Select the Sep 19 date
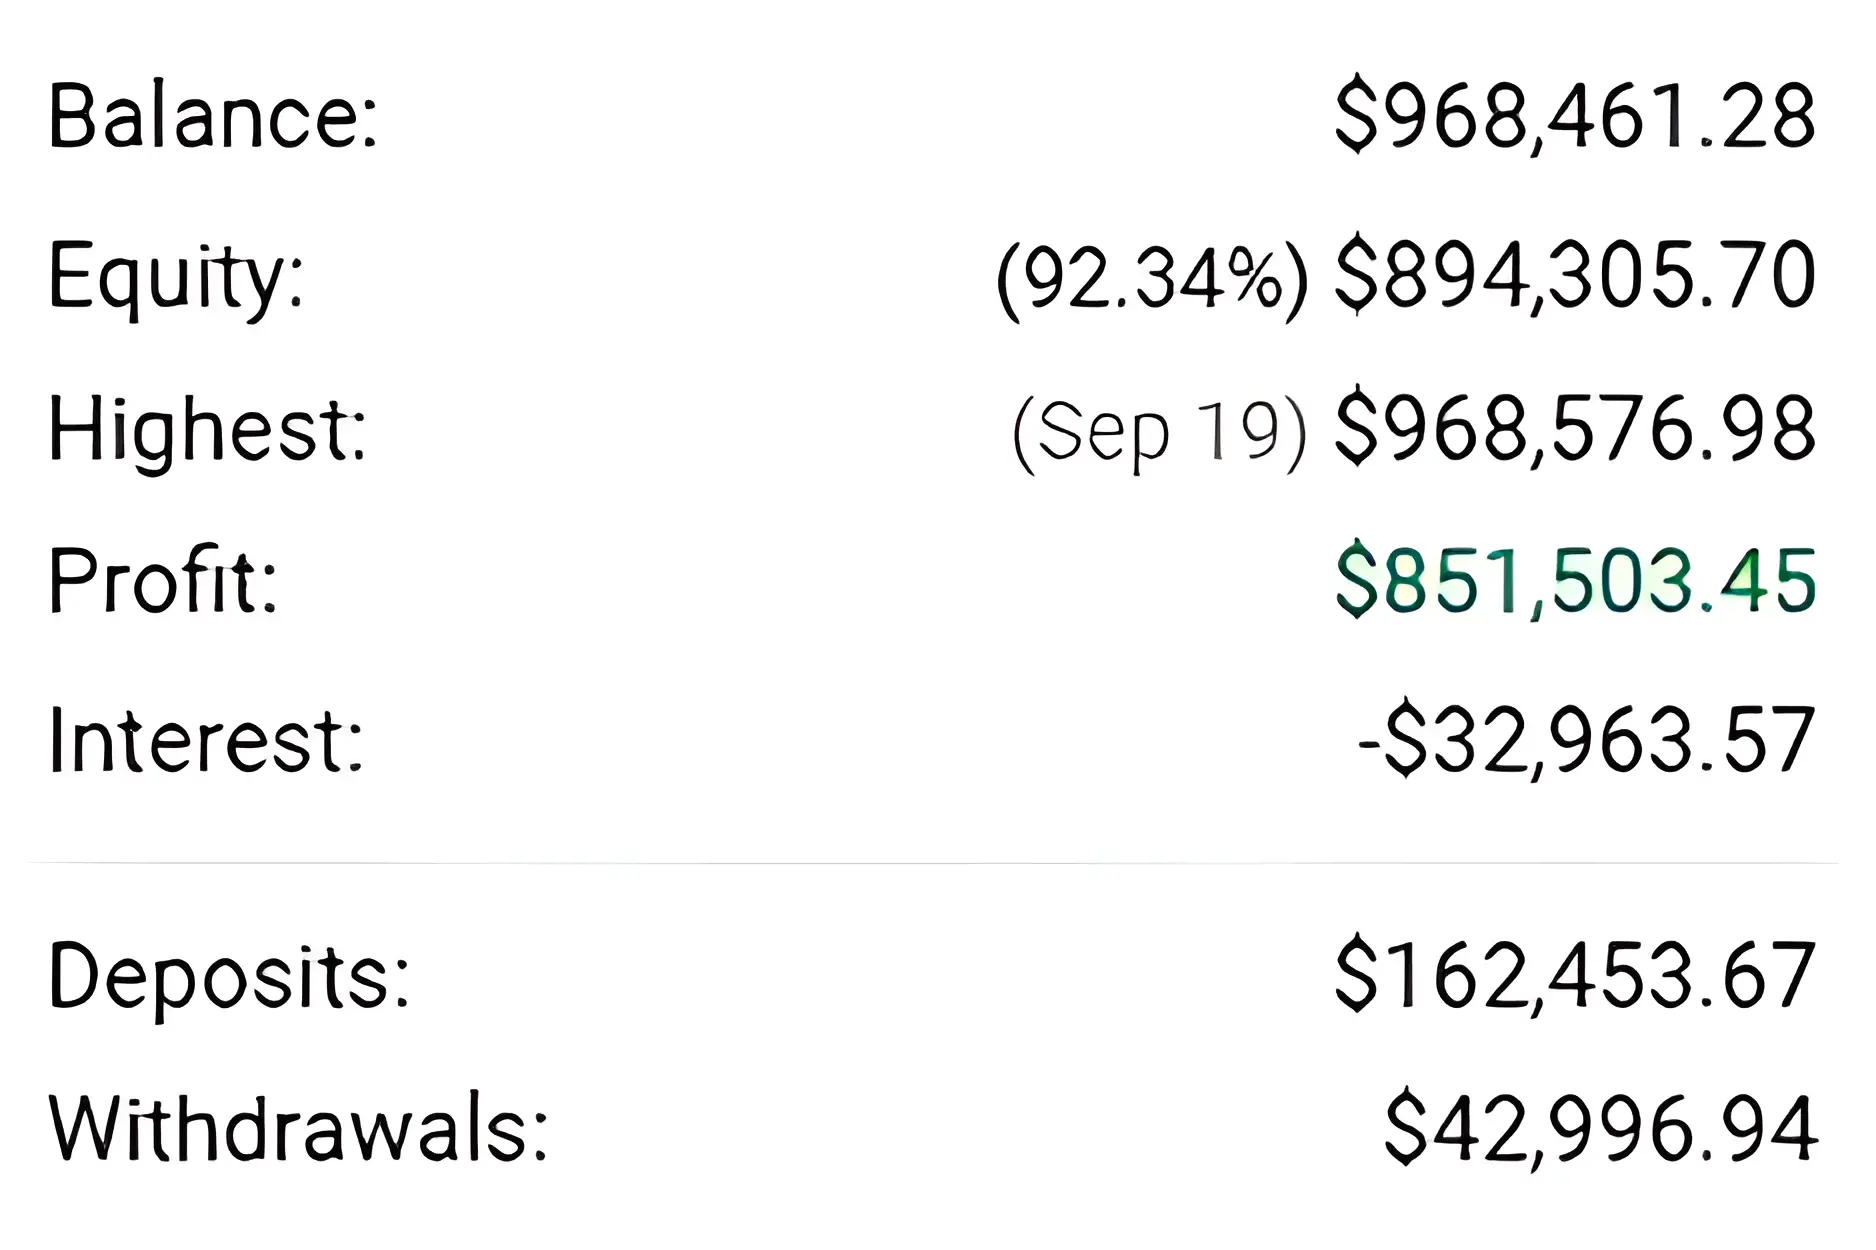The width and height of the screenshot is (1876, 1250). click(1159, 432)
